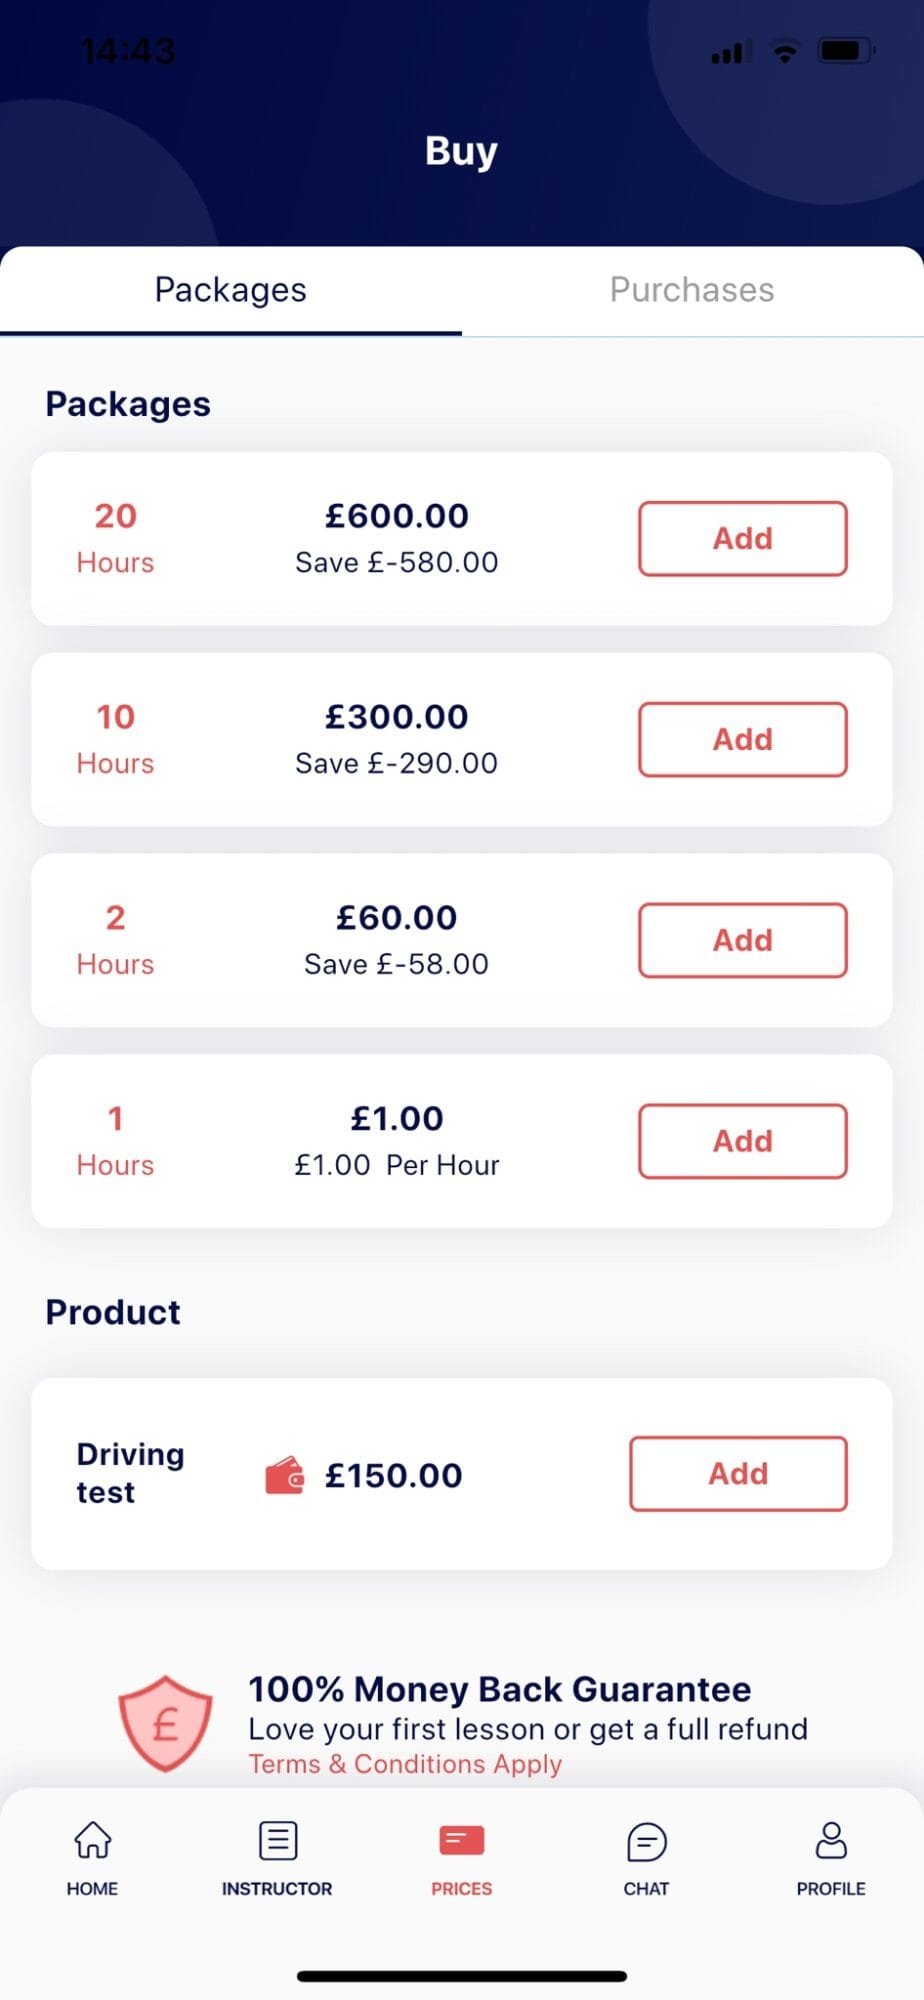This screenshot has height=2000, width=924.
Task: Add the Driving test product
Action: [738, 1474]
